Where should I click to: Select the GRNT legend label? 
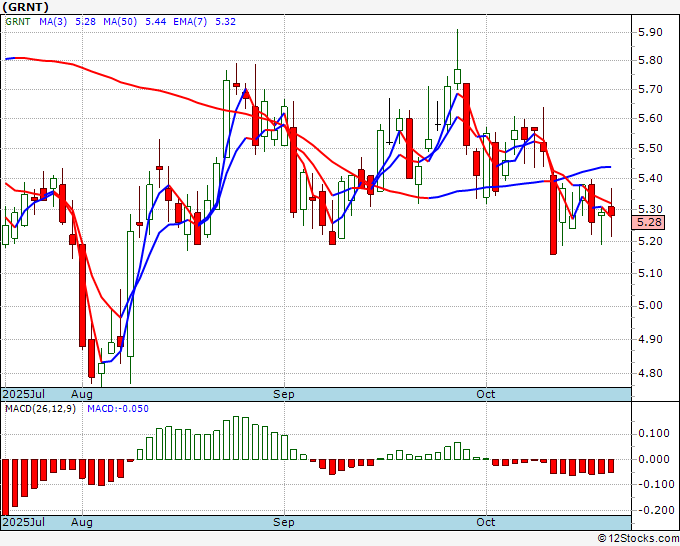(x=18, y=22)
